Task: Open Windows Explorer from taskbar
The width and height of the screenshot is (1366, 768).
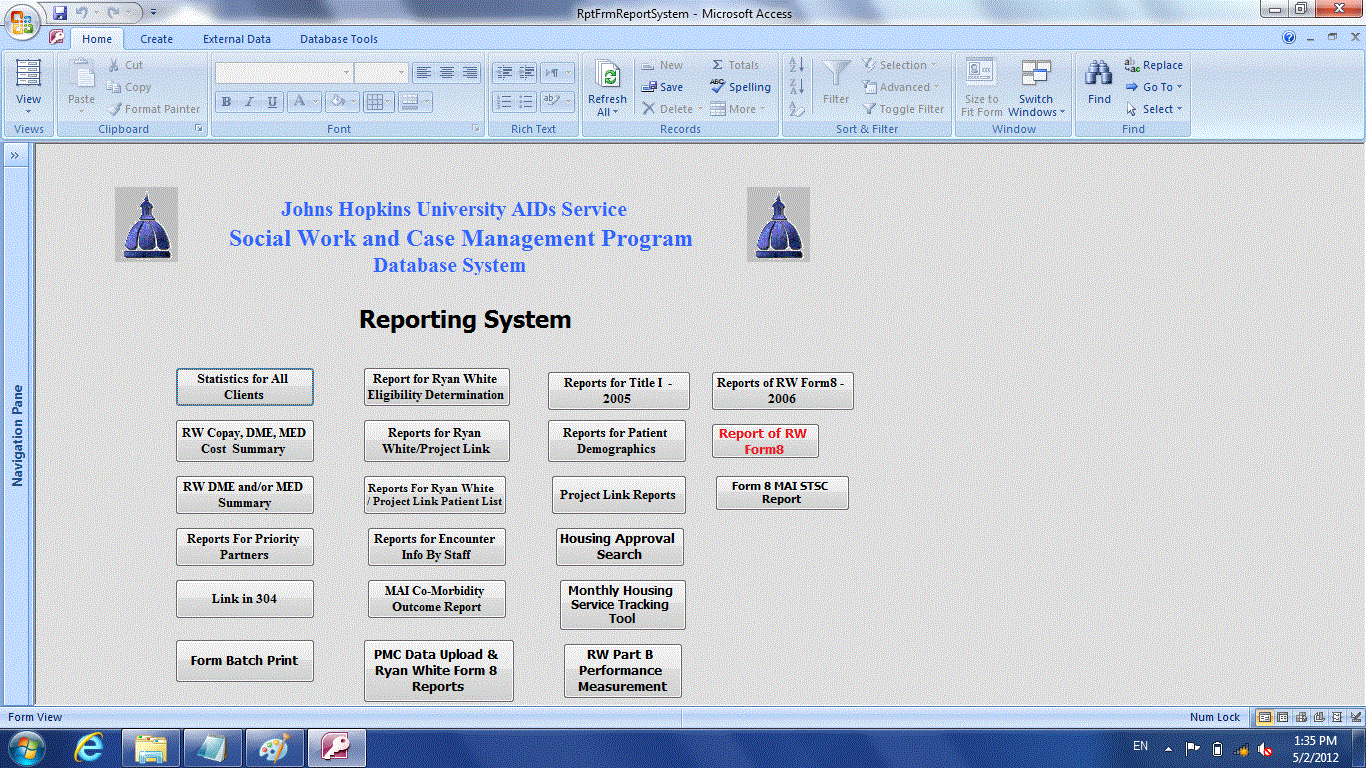Action: pos(151,748)
